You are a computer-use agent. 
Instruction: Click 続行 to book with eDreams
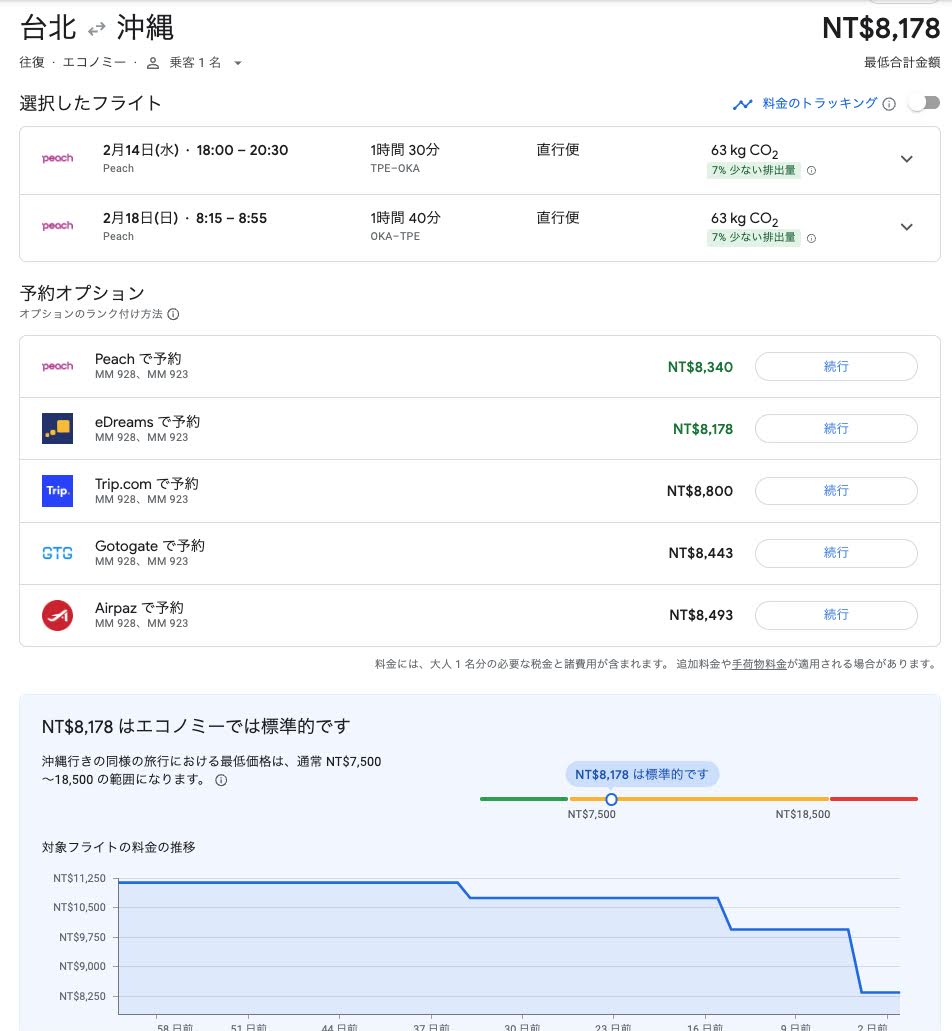(835, 428)
